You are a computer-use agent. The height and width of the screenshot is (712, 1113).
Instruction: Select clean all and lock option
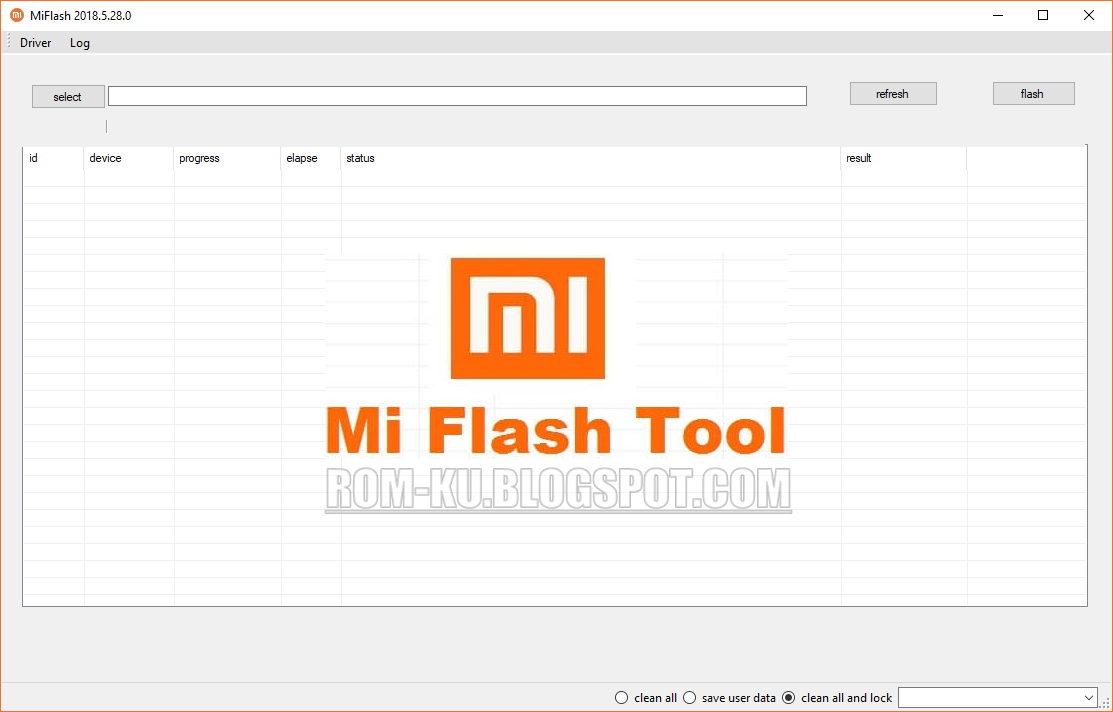tap(838, 698)
